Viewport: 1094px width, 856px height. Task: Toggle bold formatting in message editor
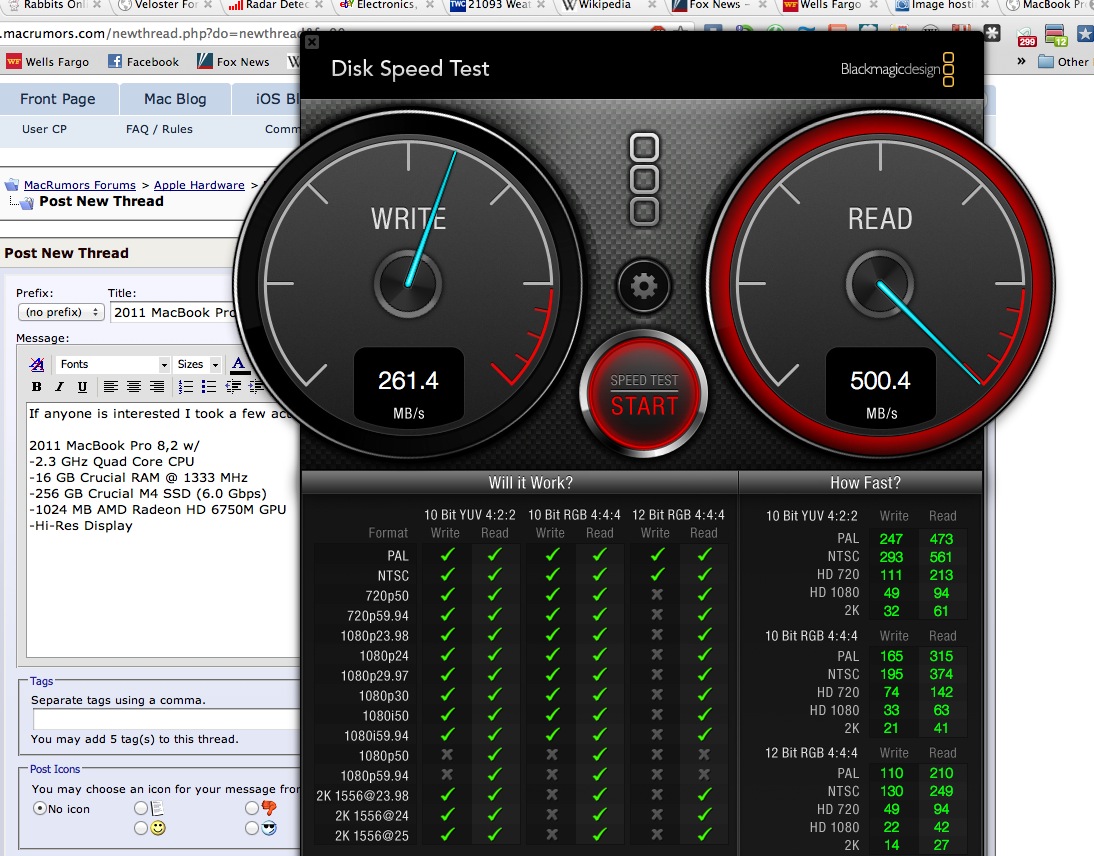tap(36, 386)
